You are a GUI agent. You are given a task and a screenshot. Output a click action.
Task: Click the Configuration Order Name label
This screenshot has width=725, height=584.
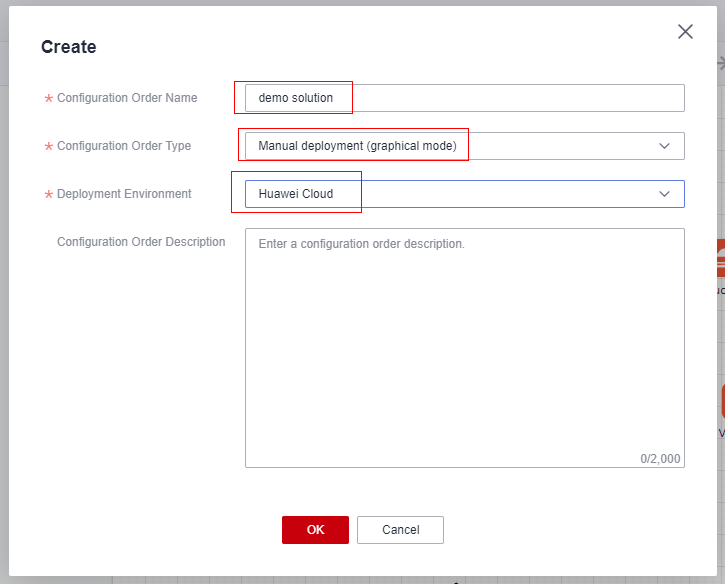click(x=127, y=98)
